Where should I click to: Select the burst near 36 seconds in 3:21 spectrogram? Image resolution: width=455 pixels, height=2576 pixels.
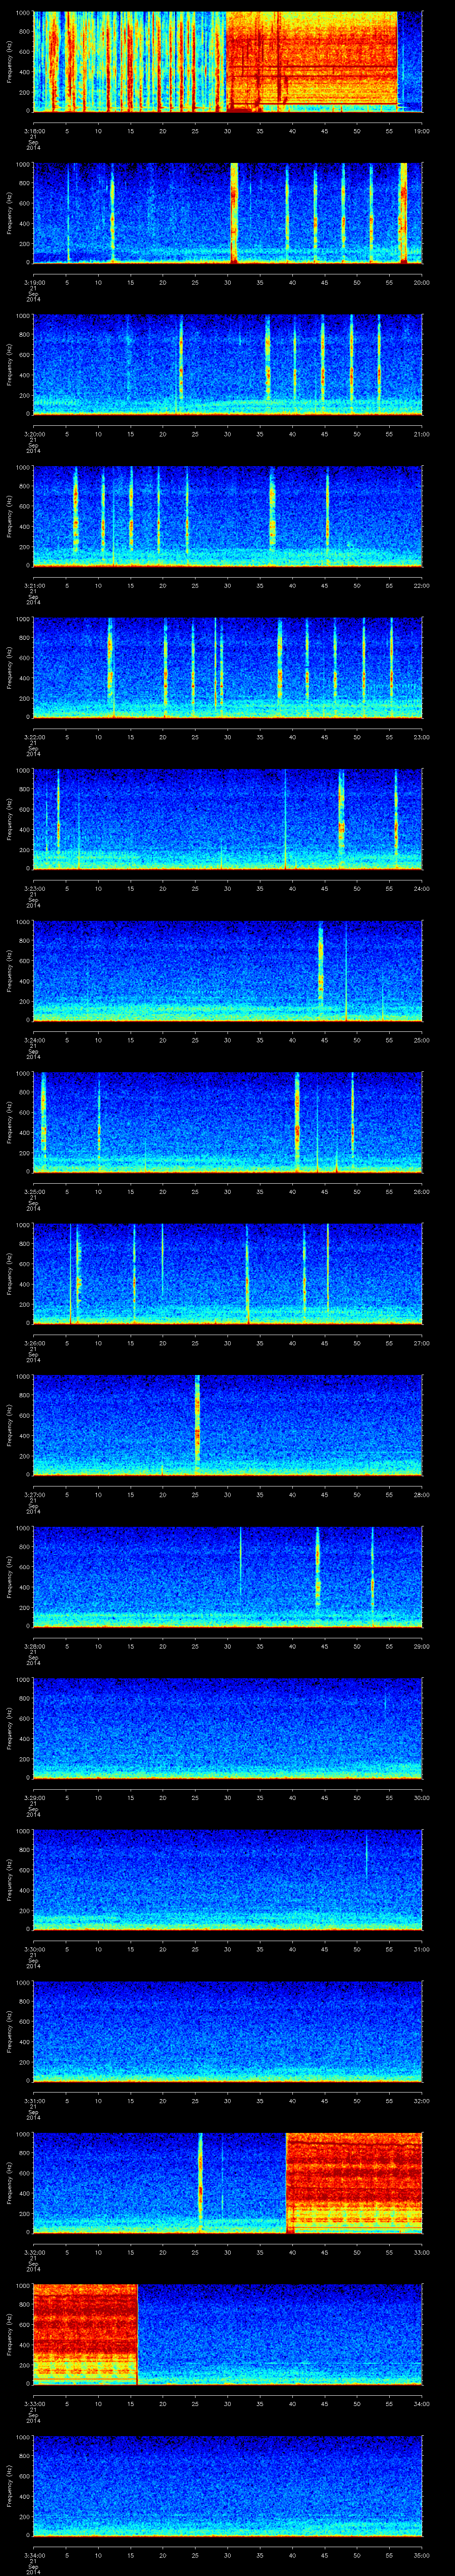click(272, 516)
